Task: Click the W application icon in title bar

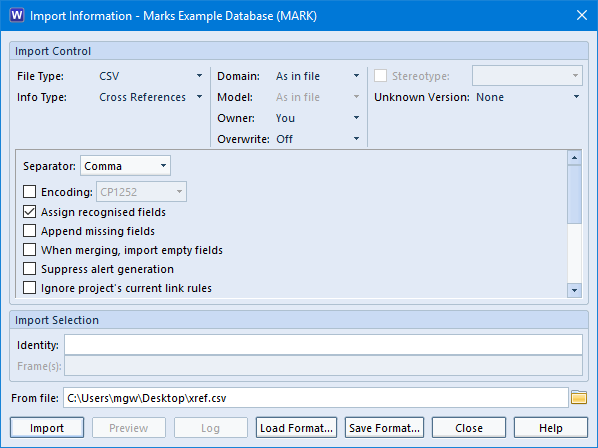Action: pyautogui.click(x=17, y=16)
